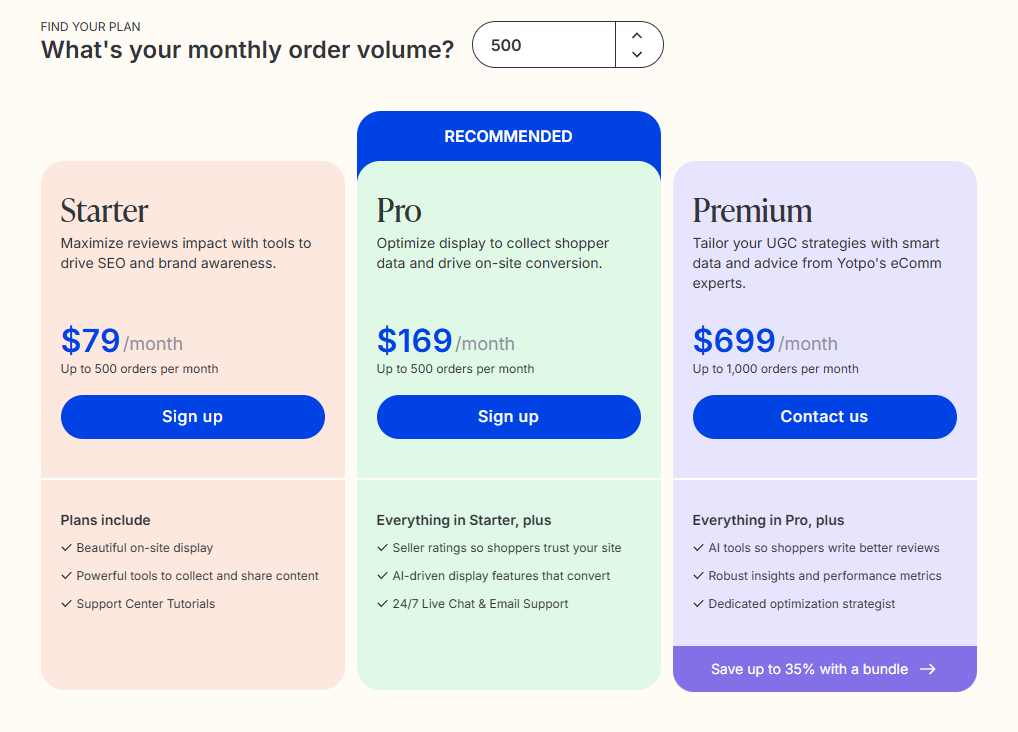Open the bundle savings offer link
Image resolution: width=1018 pixels, height=732 pixels.
pos(824,669)
